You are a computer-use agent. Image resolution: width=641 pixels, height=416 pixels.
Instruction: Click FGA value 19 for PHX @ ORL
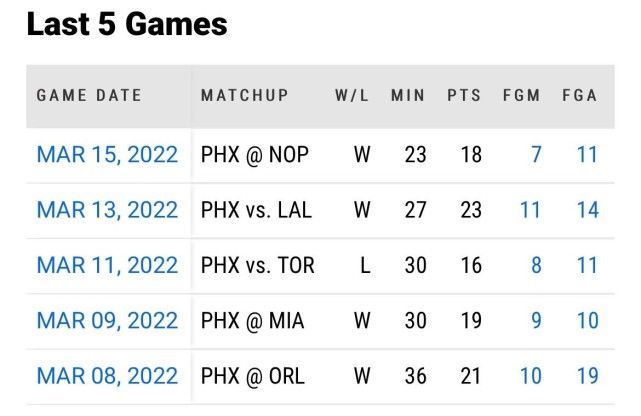(x=587, y=376)
